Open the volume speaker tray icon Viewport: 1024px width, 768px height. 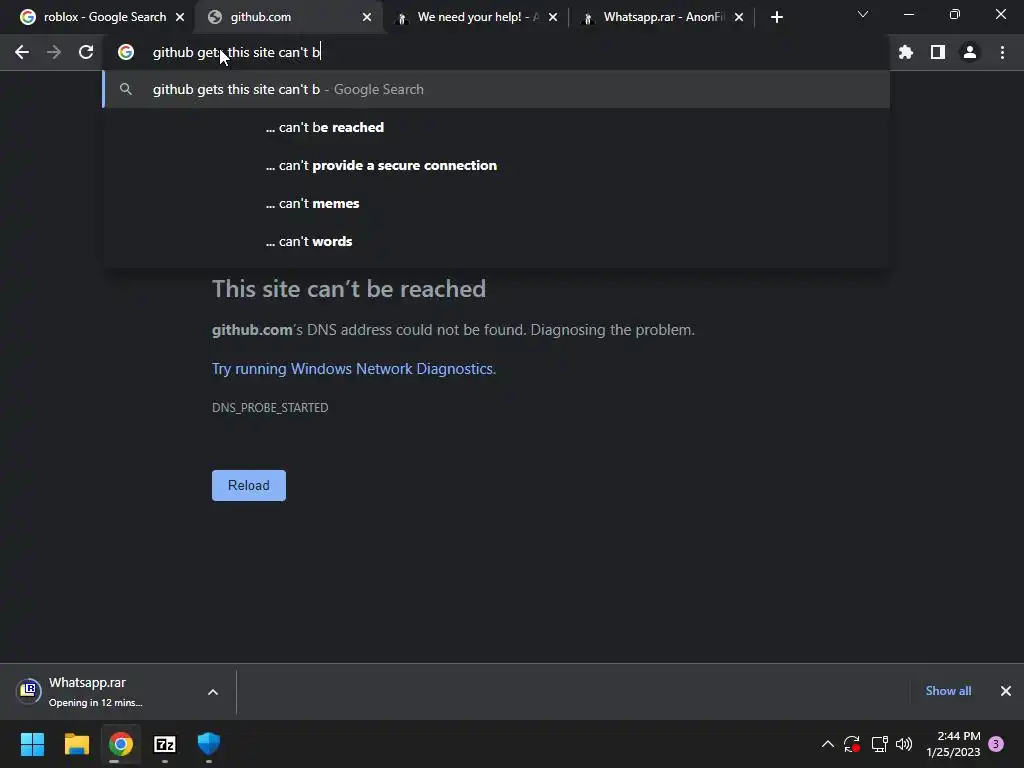coord(904,744)
